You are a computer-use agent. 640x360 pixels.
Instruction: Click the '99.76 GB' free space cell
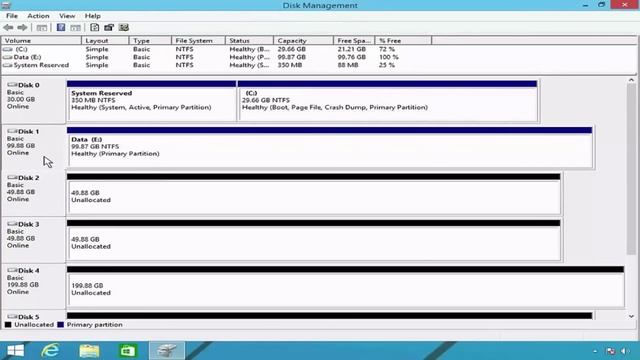(351, 57)
